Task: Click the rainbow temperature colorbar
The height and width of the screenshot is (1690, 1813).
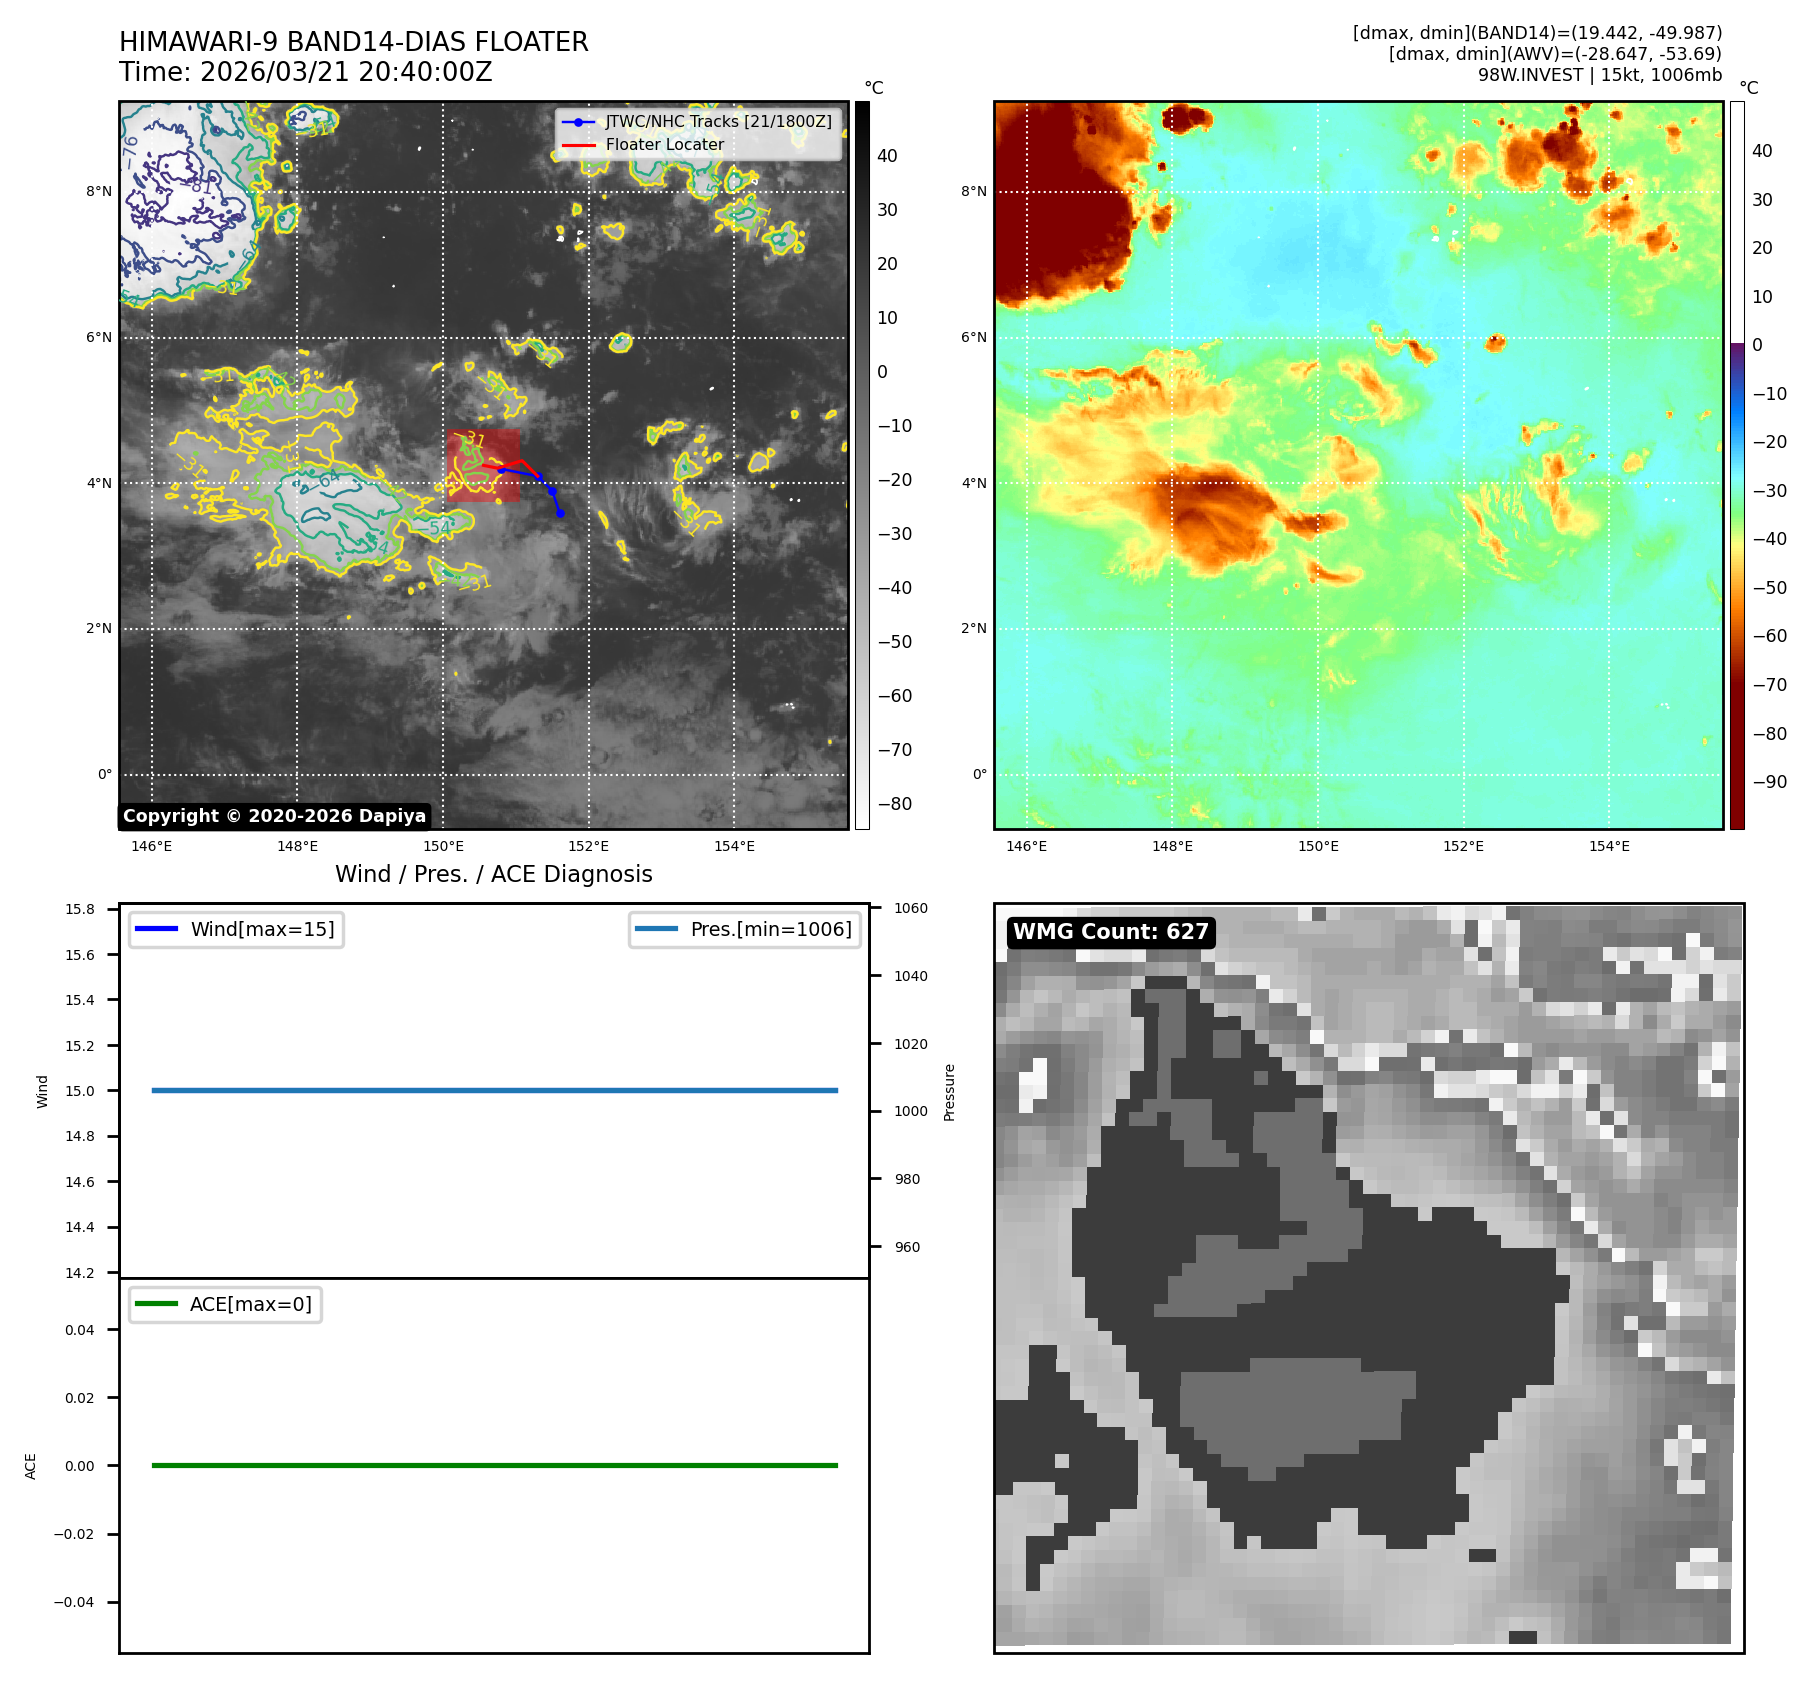Action: click(1737, 465)
